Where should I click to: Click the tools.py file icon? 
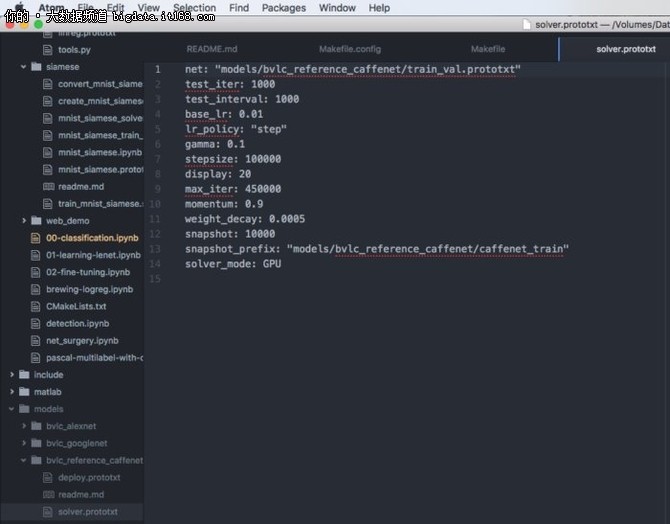click(x=47, y=50)
